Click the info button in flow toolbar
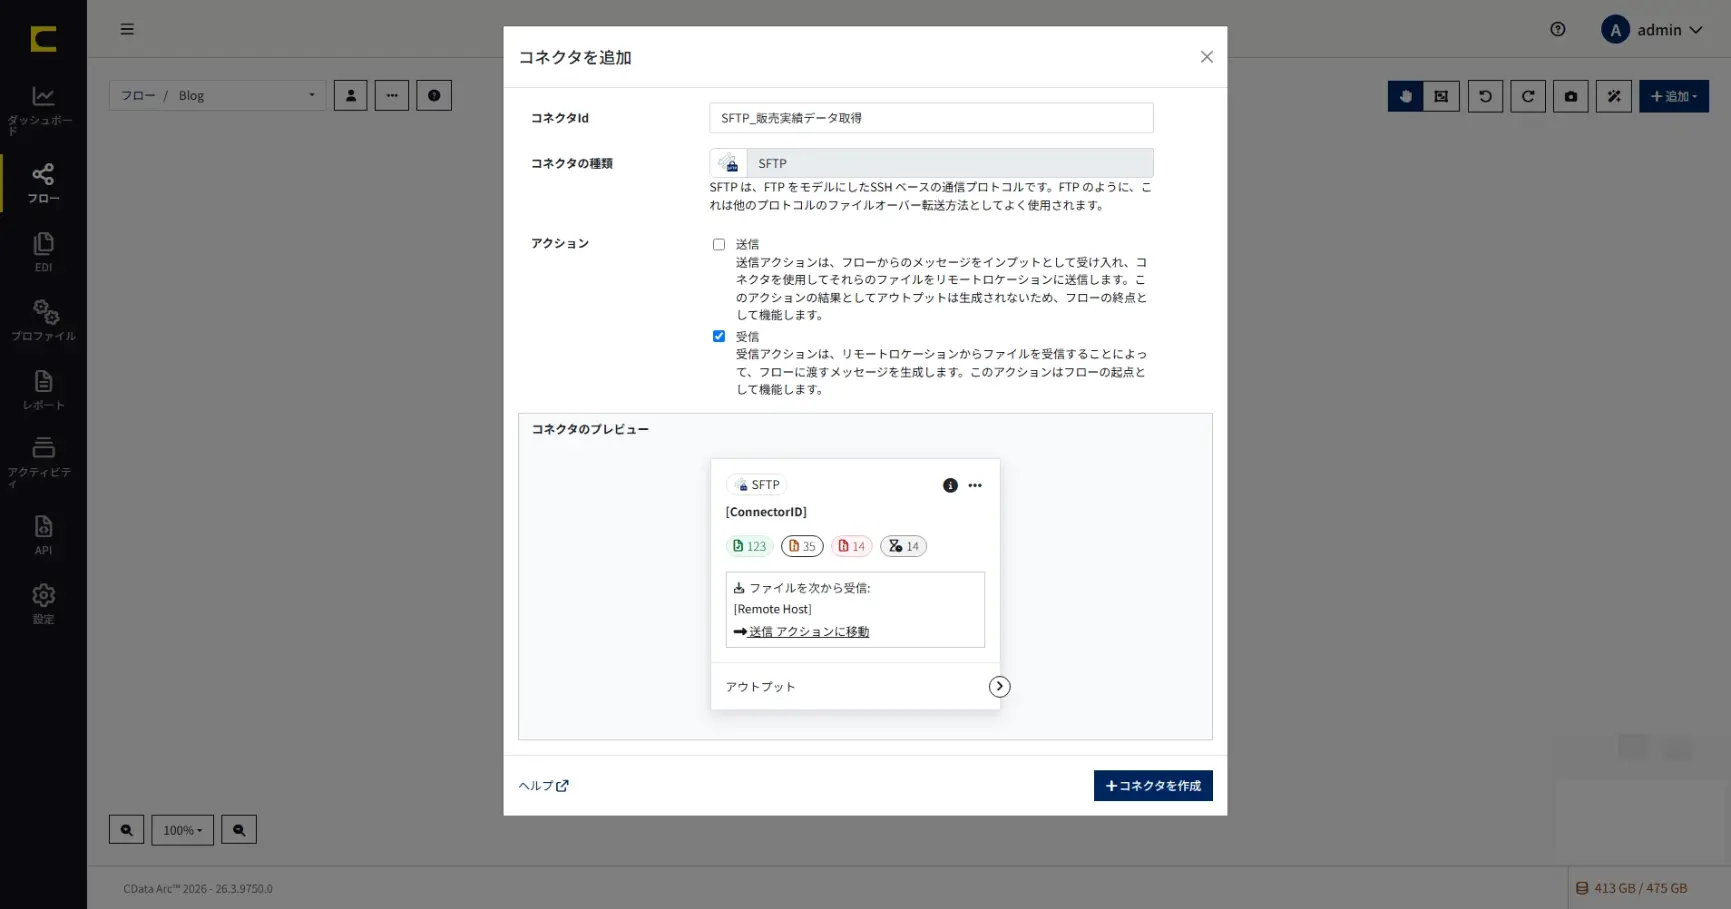Image resolution: width=1731 pixels, height=909 pixels. (x=434, y=95)
